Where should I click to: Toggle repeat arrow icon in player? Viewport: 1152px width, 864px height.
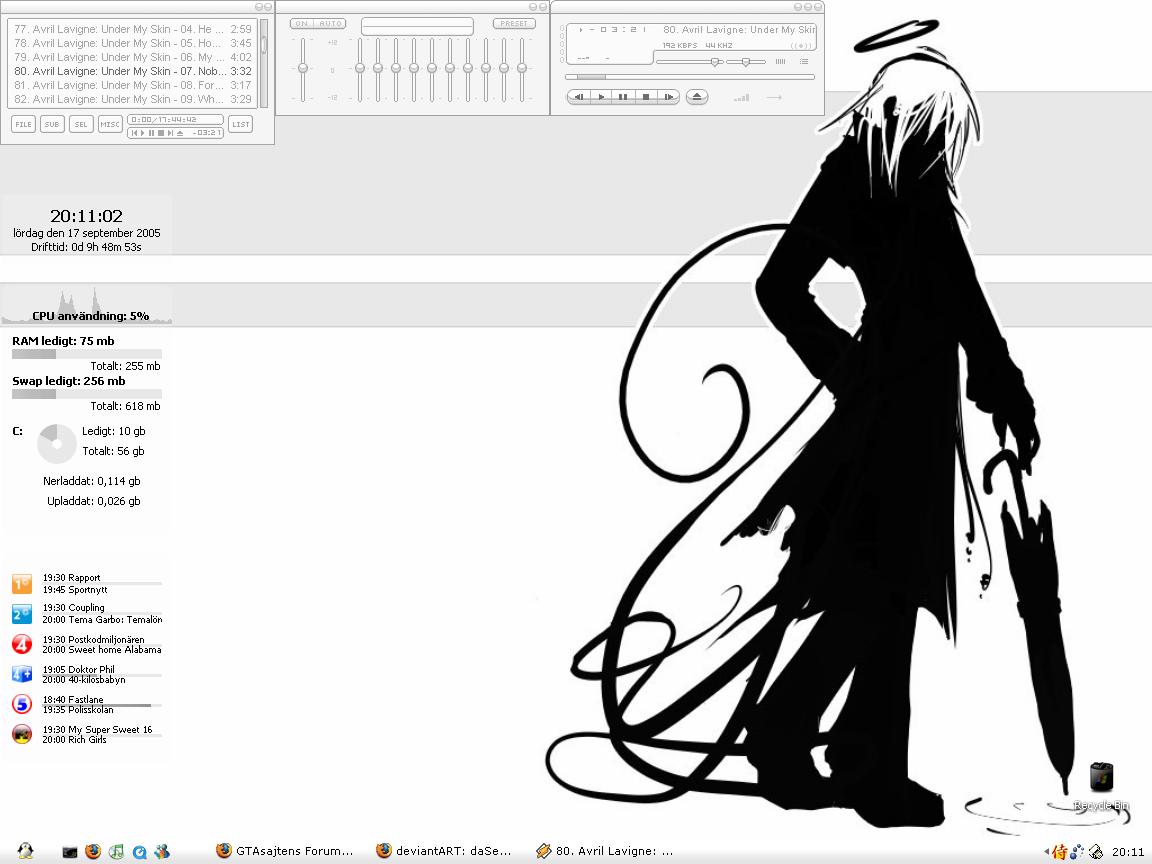[774, 97]
